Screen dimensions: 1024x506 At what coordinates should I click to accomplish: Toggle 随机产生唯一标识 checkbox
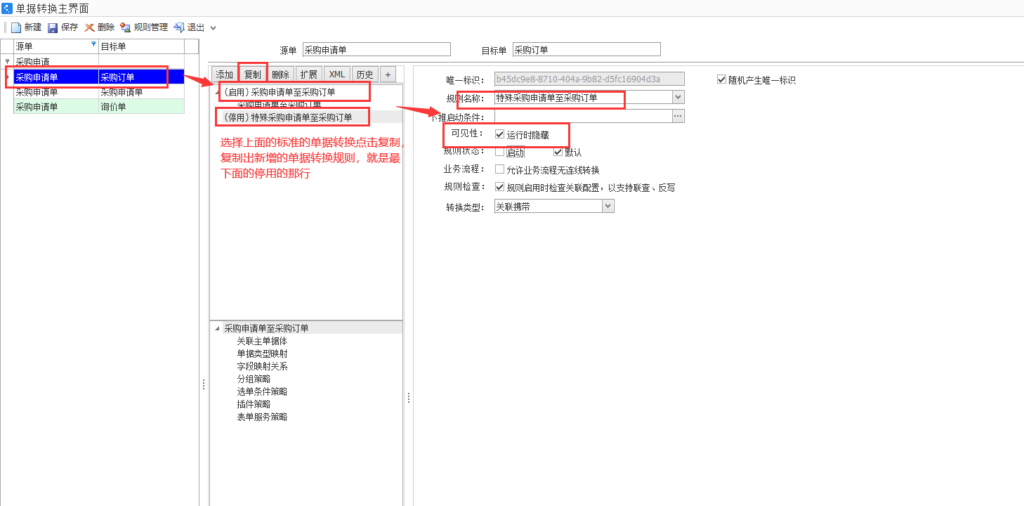[722, 80]
